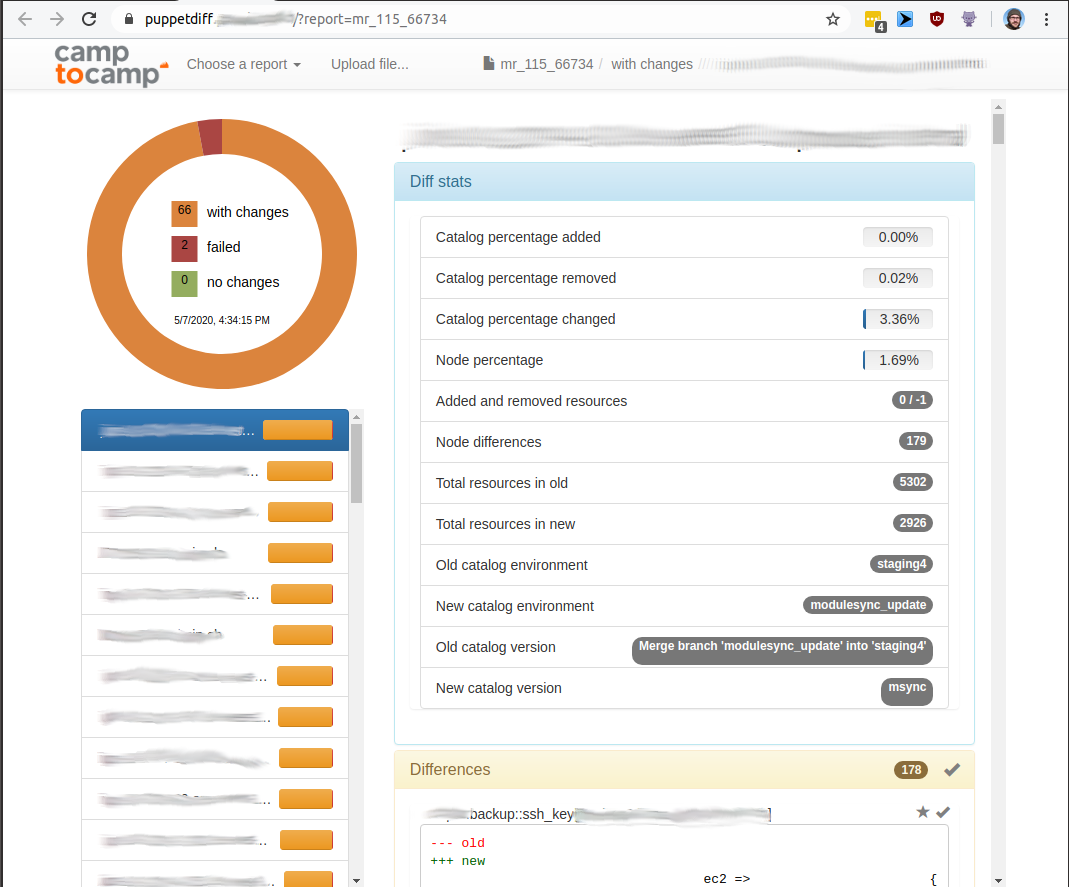Click the 'with changes' breadcrumb

(x=652, y=64)
